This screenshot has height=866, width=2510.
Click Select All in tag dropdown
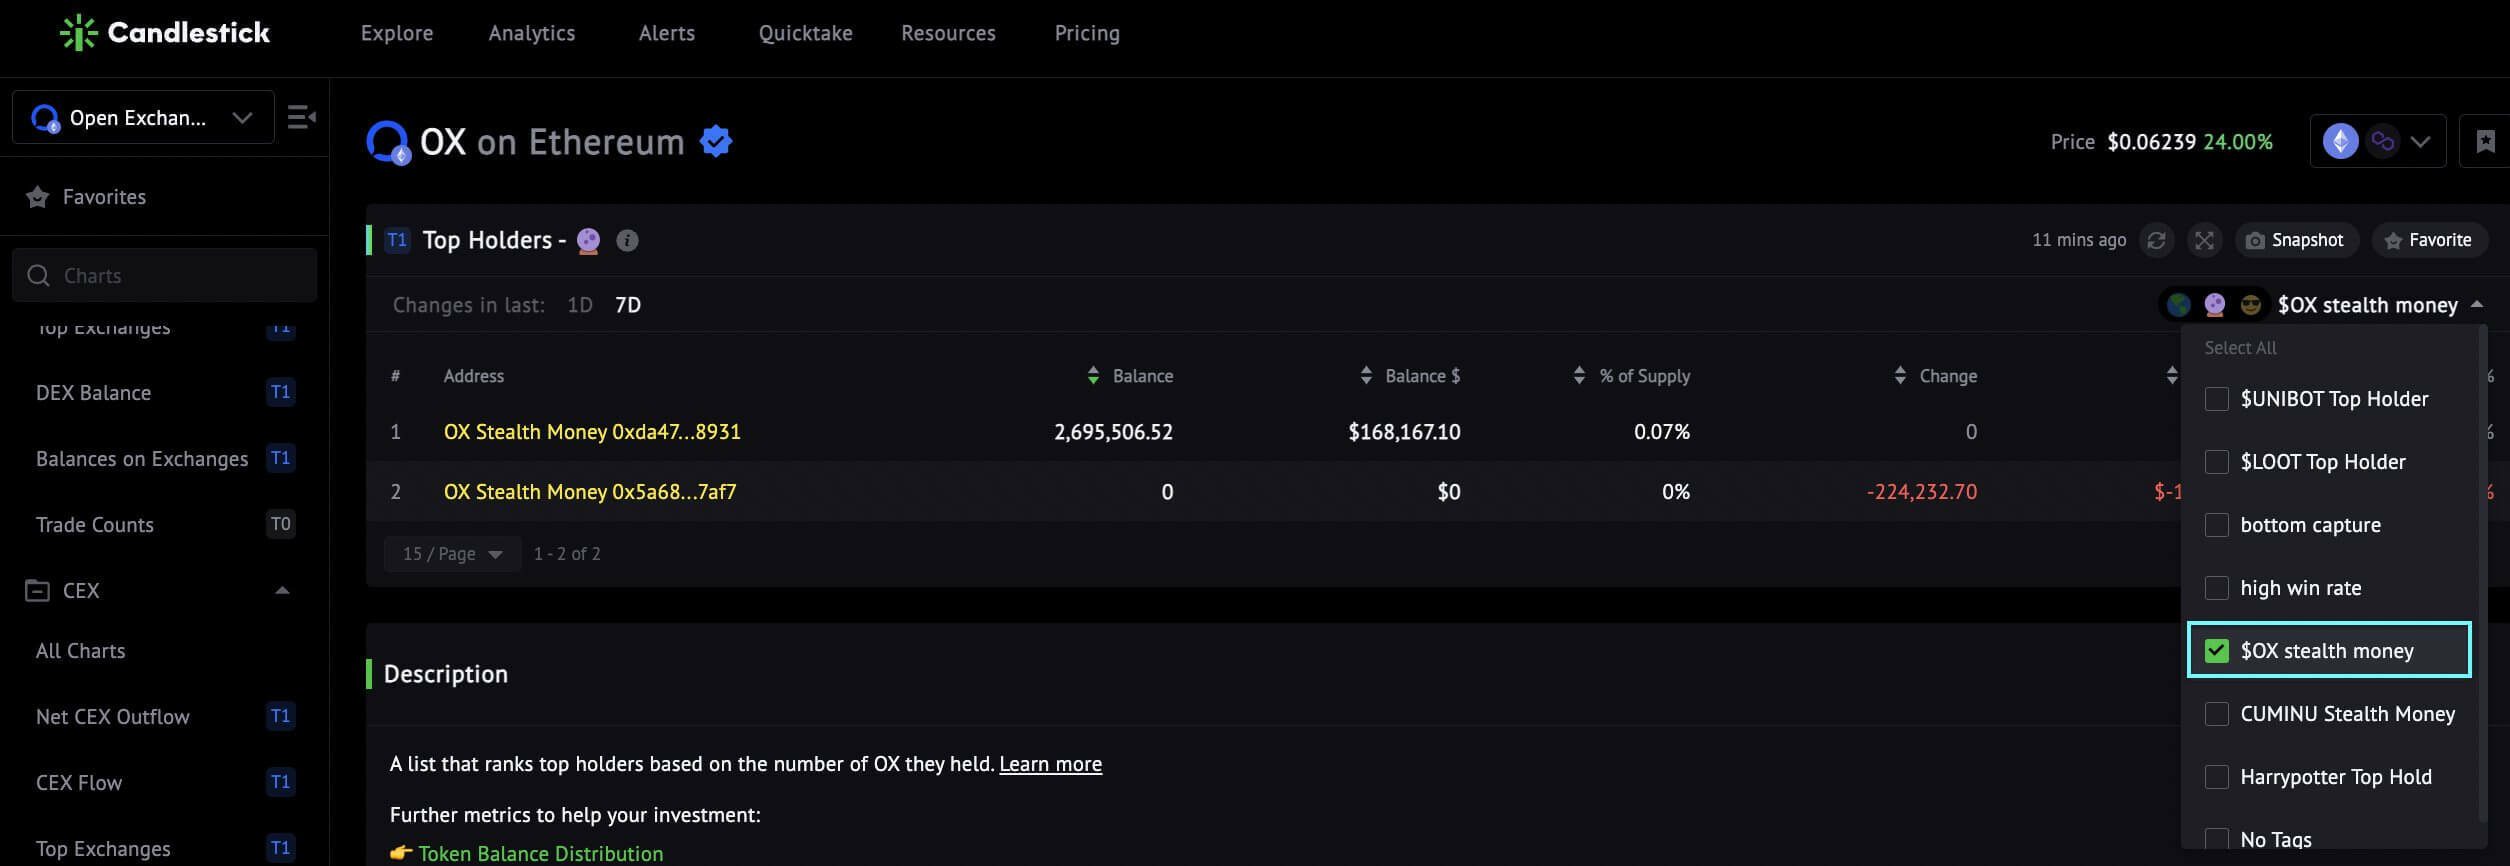[2240, 348]
